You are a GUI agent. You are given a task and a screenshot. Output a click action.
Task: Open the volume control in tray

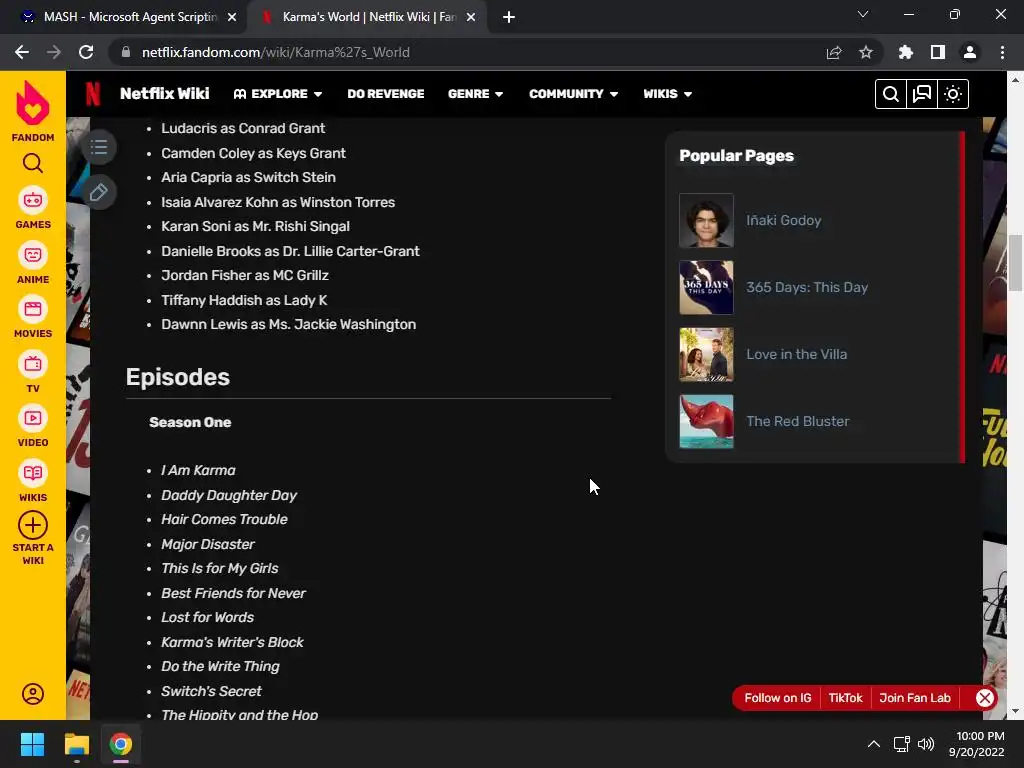926,744
